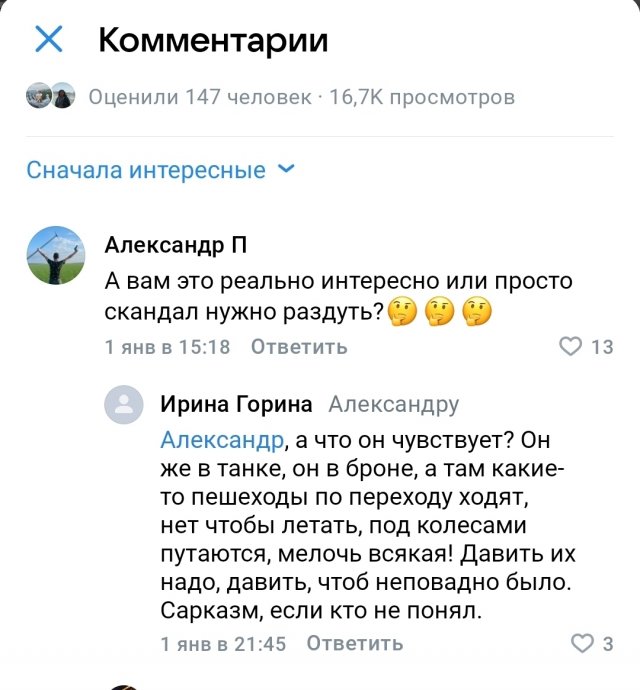
Task: View the list under Оценили 147 человек
Action: click(x=200, y=97)
